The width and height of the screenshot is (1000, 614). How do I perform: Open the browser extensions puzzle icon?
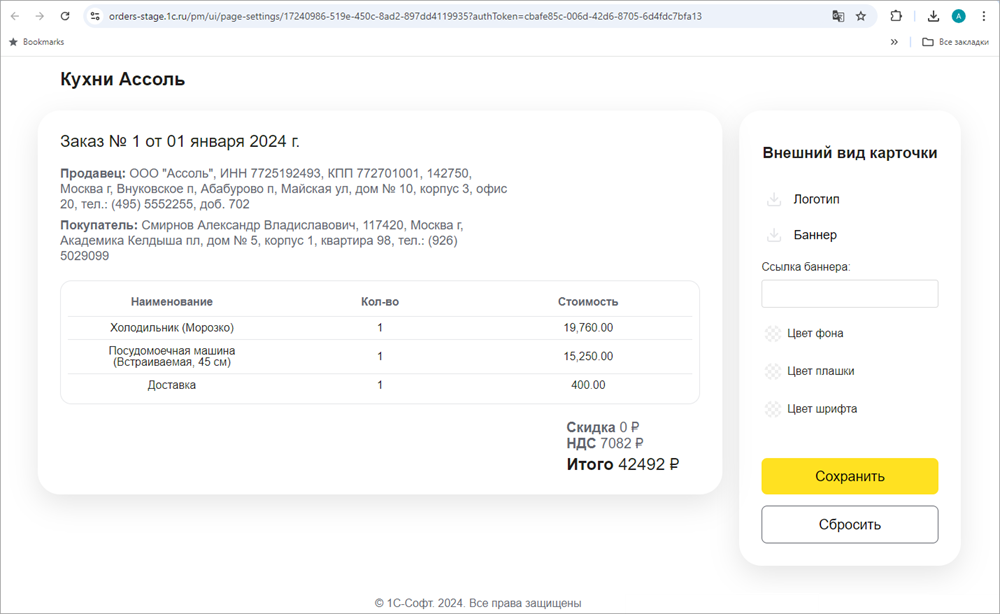pyautogui.click(x=896, y=16)
